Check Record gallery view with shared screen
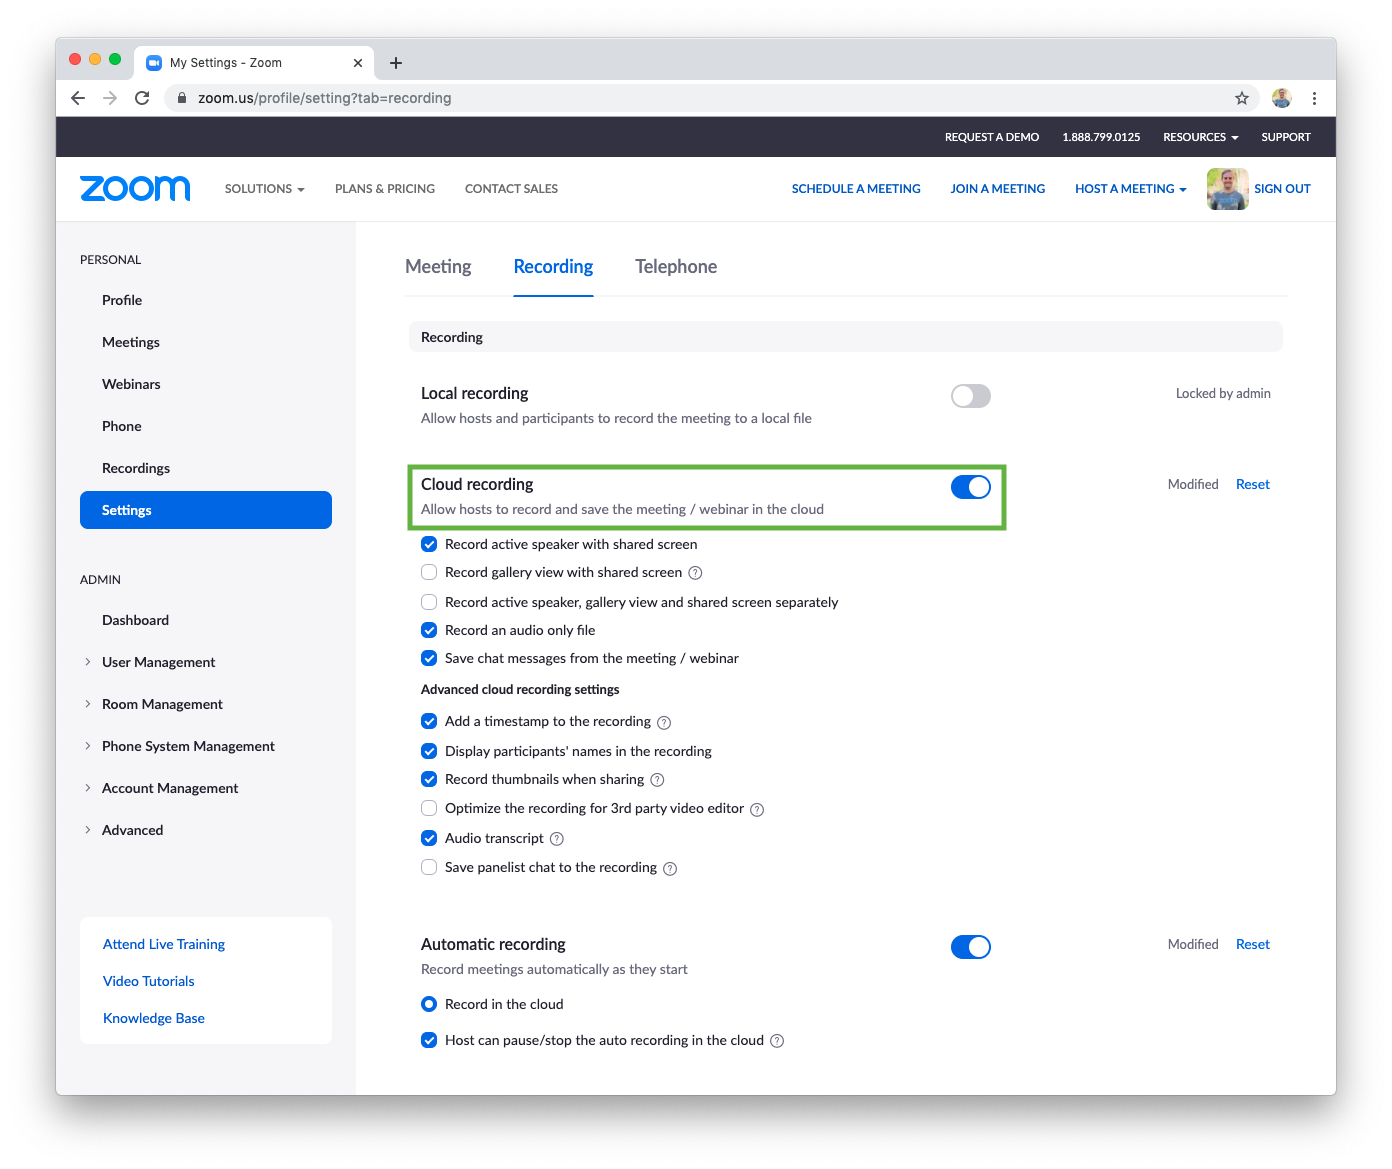1392x1169 pixels. 429,572
